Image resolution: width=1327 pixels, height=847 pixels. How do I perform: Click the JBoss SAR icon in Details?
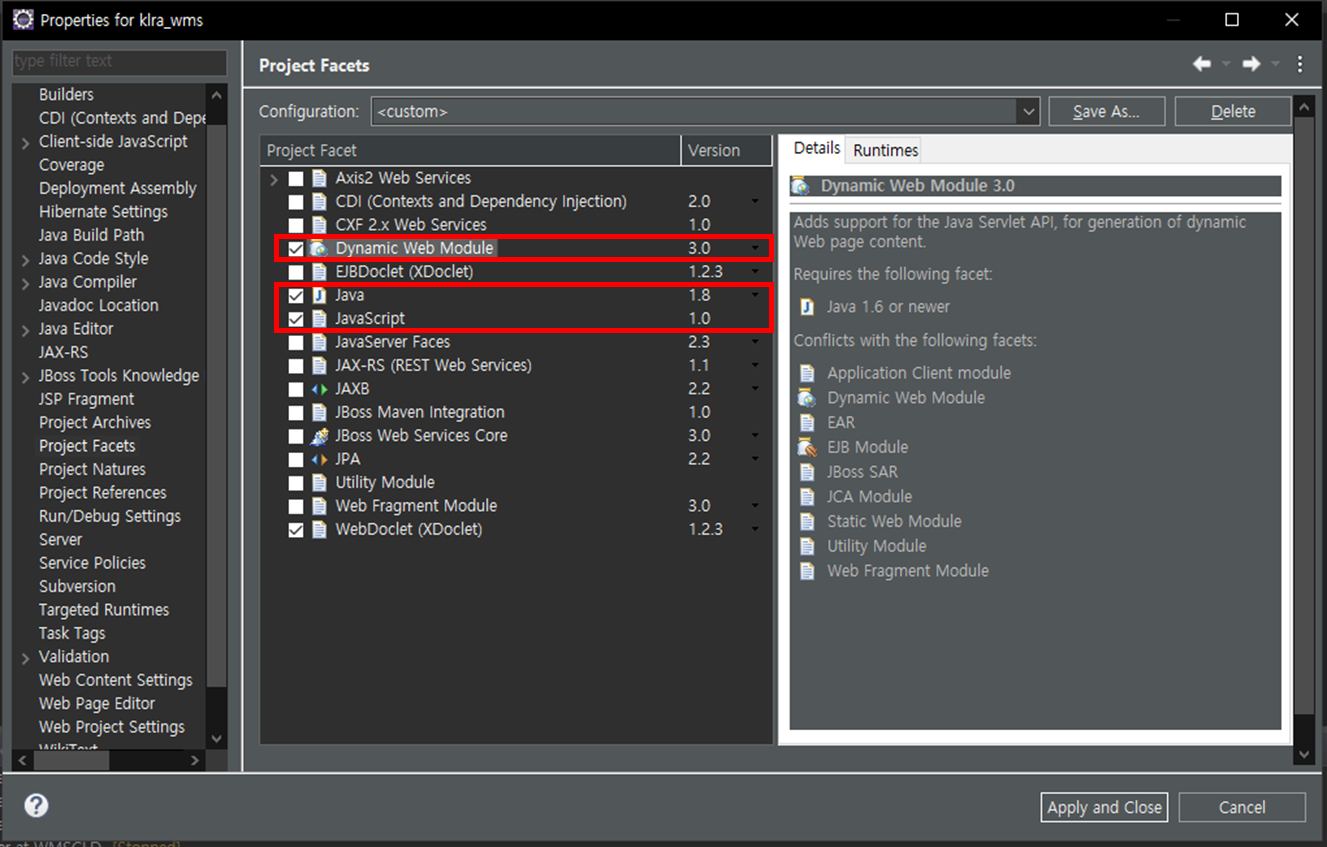tap(807, 472)
